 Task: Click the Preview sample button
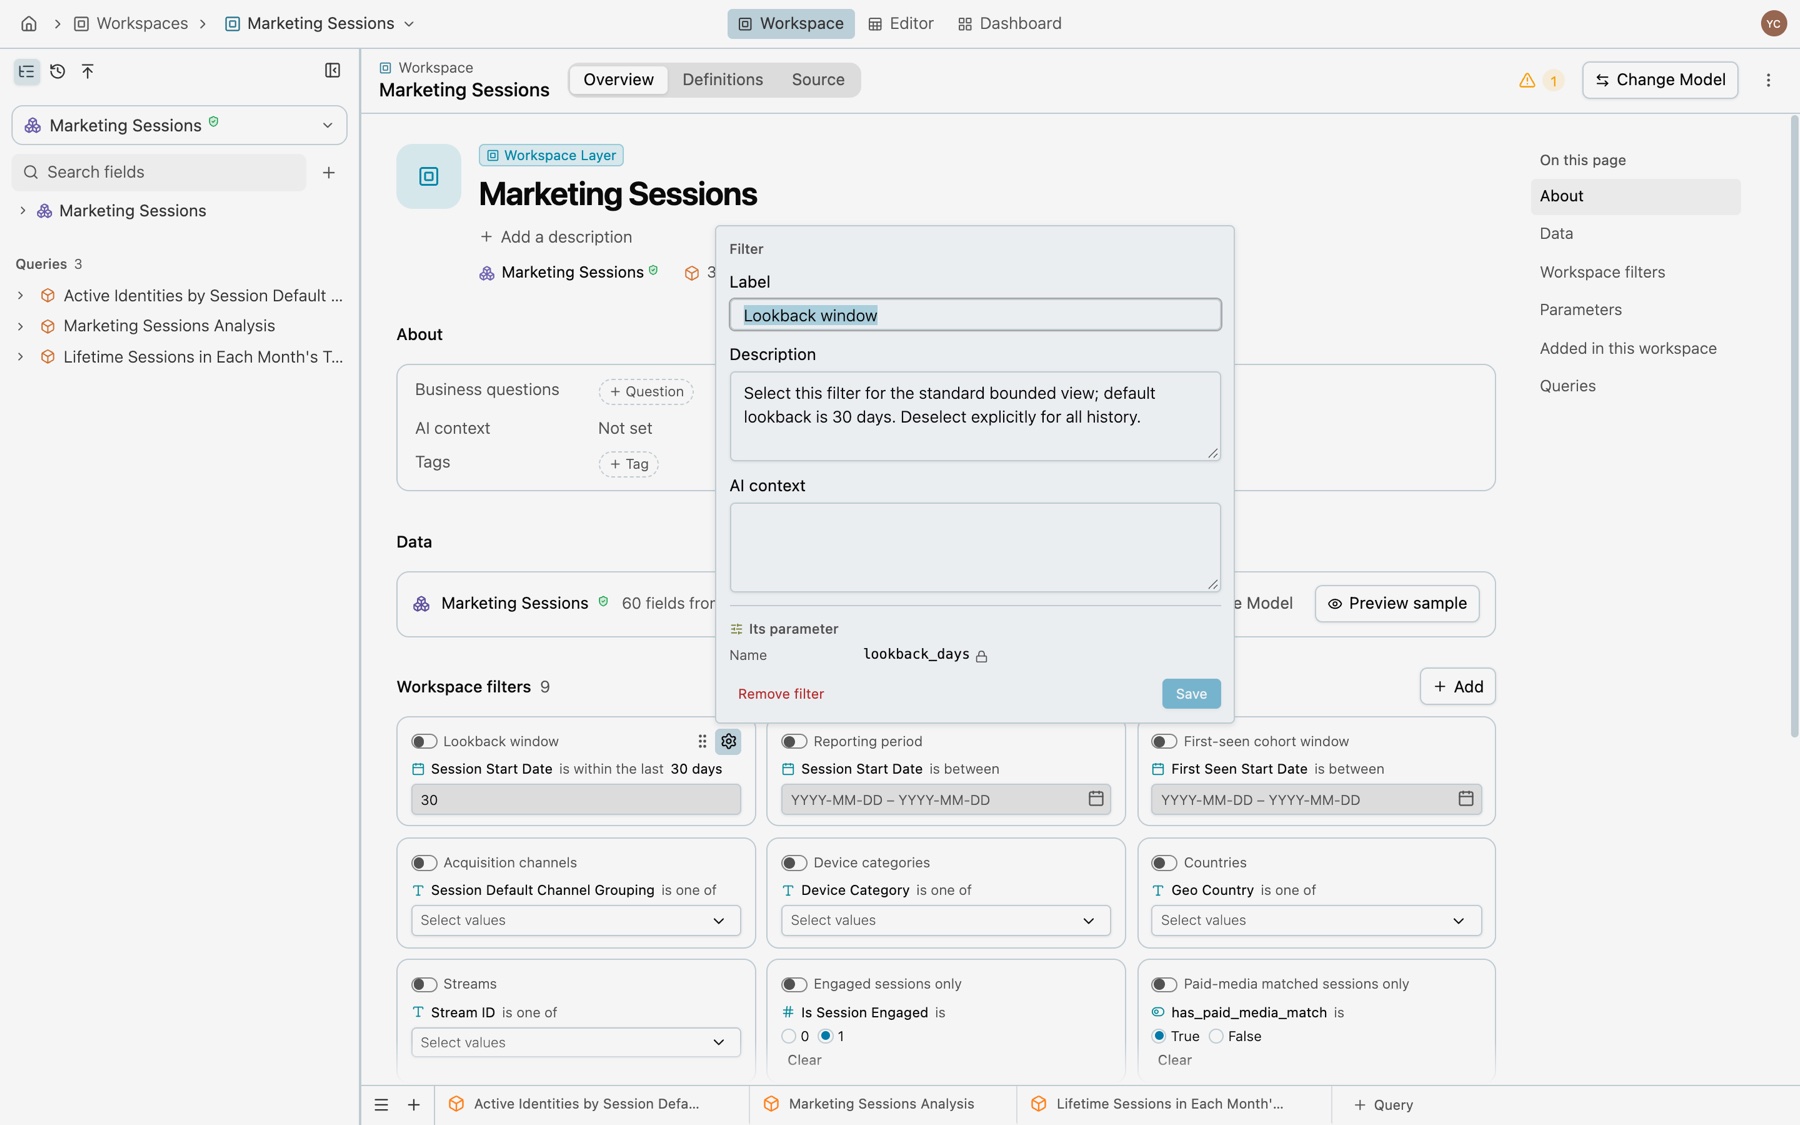pos(1397,604)
